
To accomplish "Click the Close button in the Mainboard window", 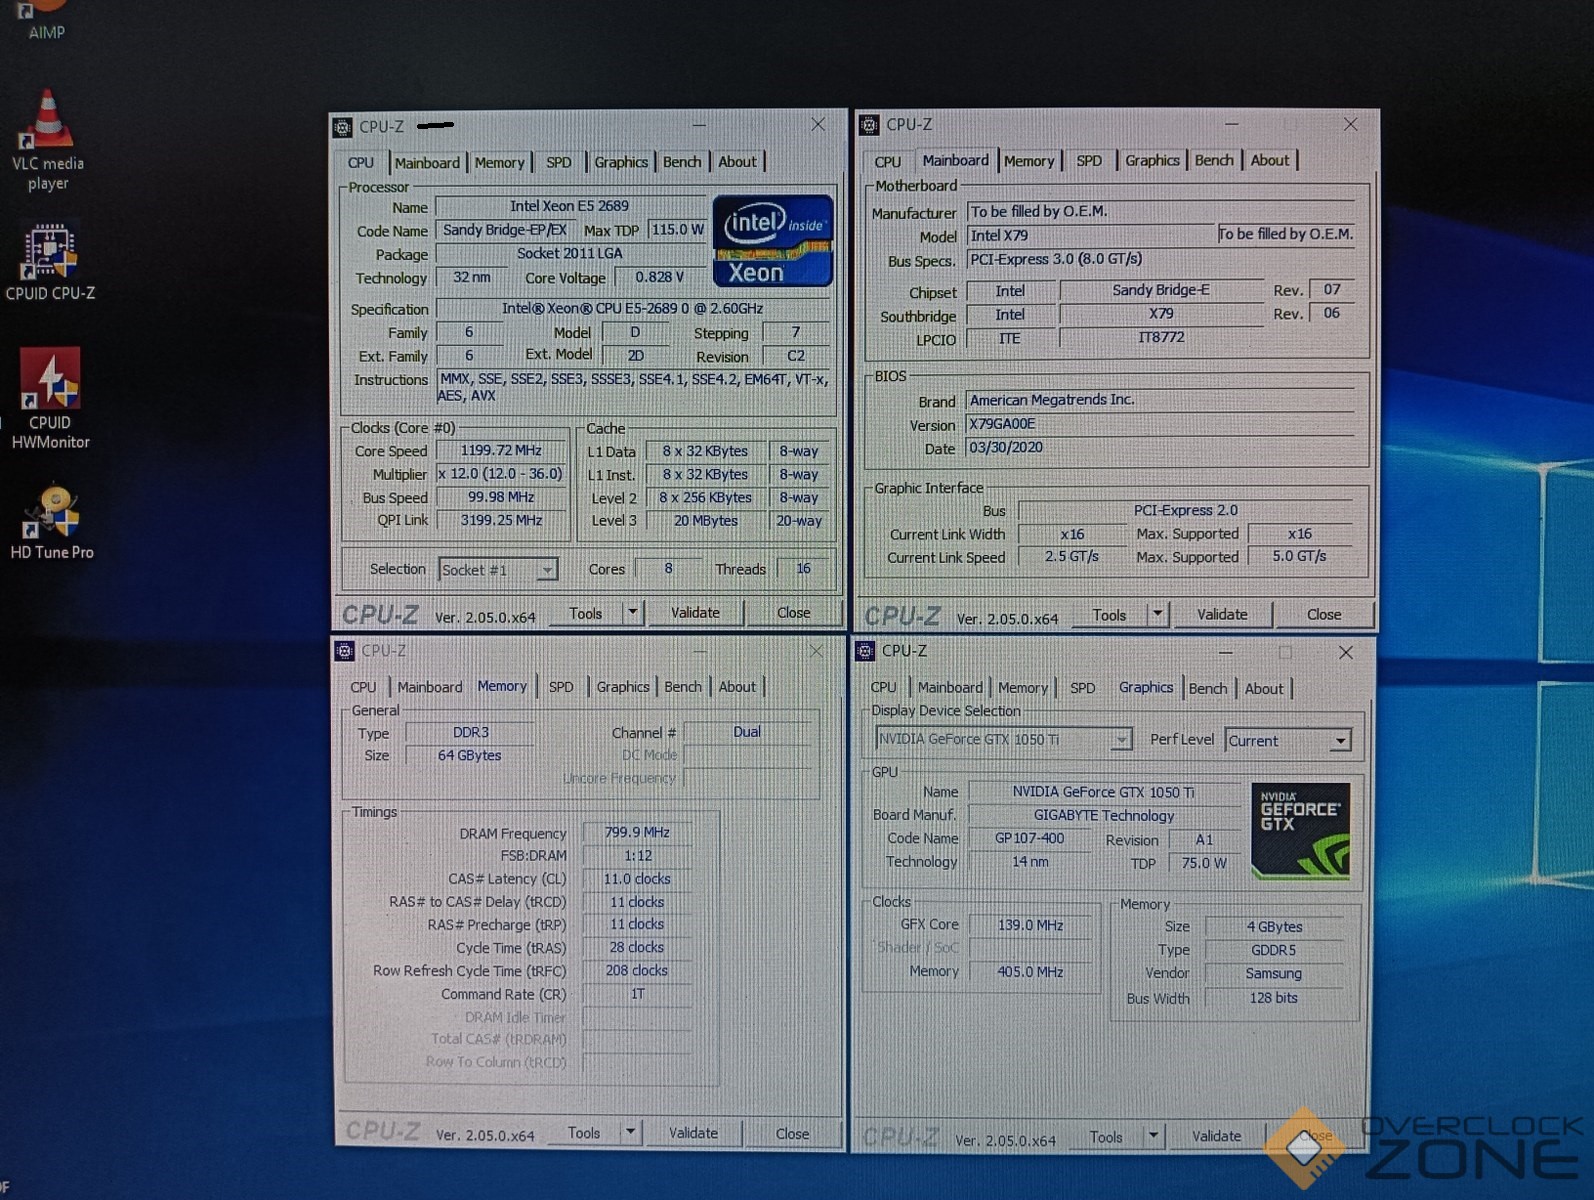I will (x=1324, y=615).
